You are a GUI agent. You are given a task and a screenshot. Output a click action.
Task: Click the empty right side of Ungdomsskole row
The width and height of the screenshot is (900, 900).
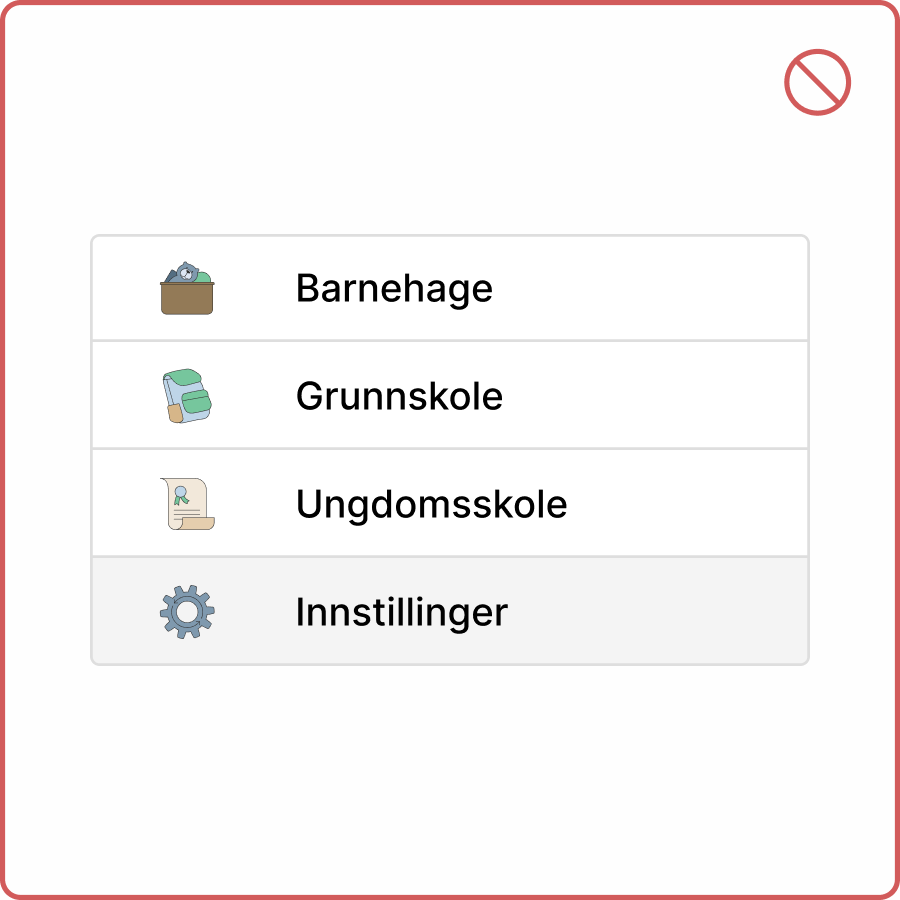click(x=690, y=503)
